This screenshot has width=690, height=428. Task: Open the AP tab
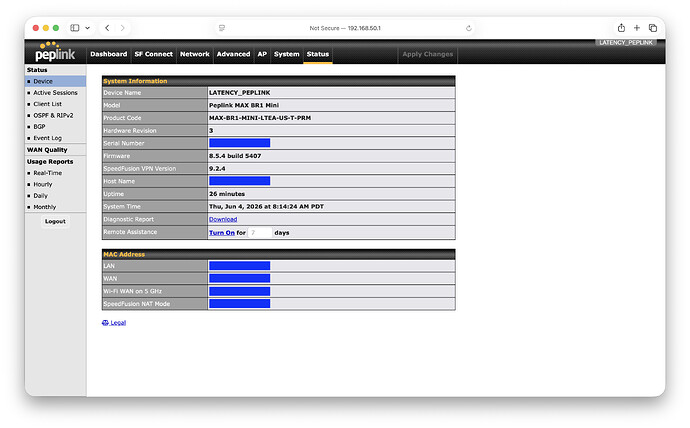[262, 54]
